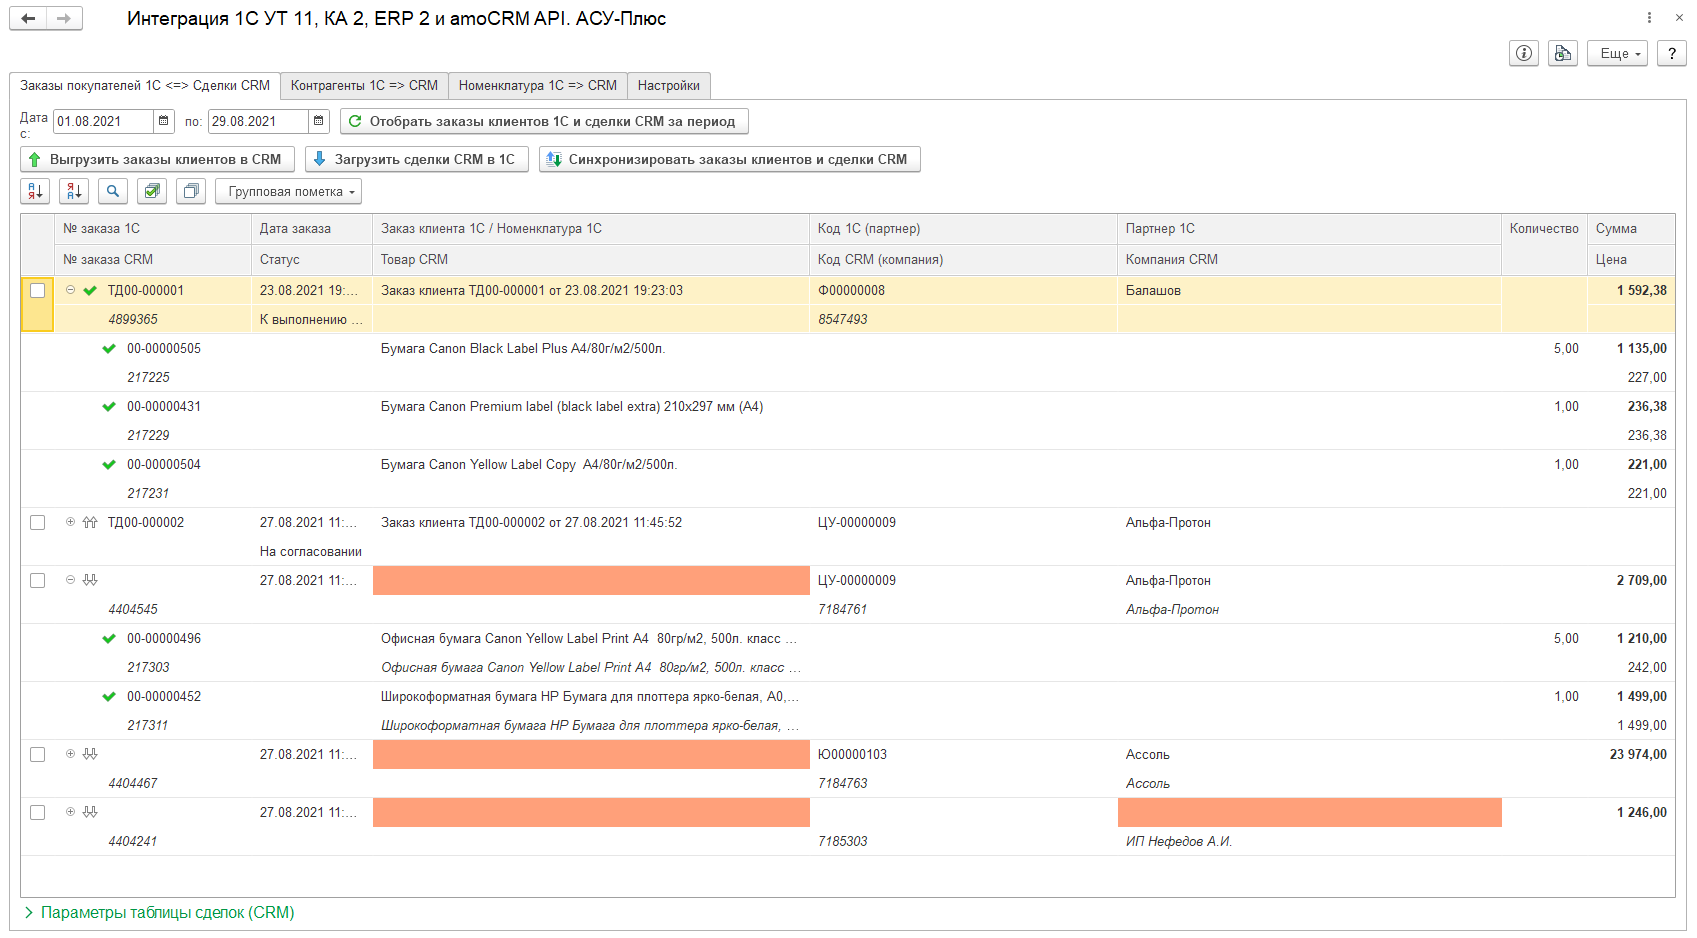Go back with the left arrow
The image size is (1697, 938).
pyautogui.click(x=28, y=19)
